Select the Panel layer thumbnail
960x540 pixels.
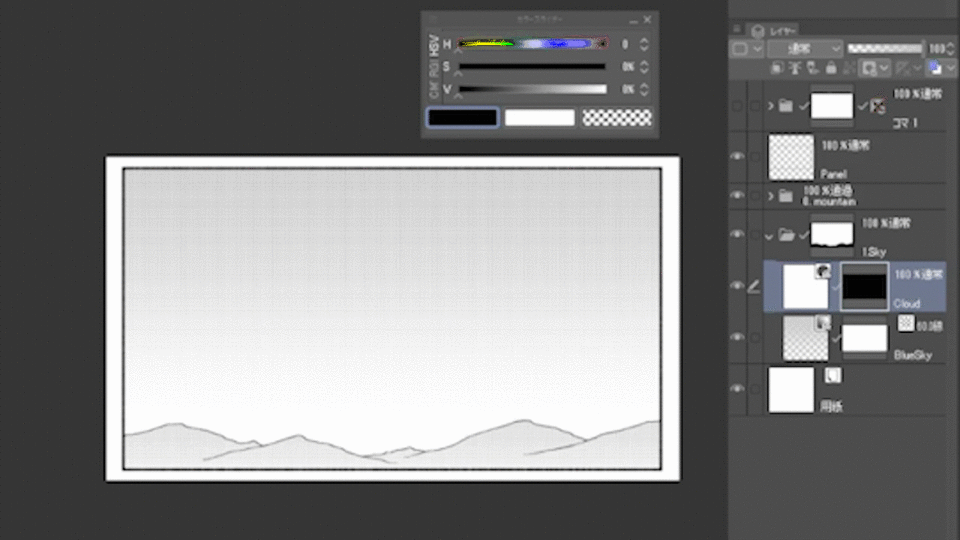coord(790,157)
